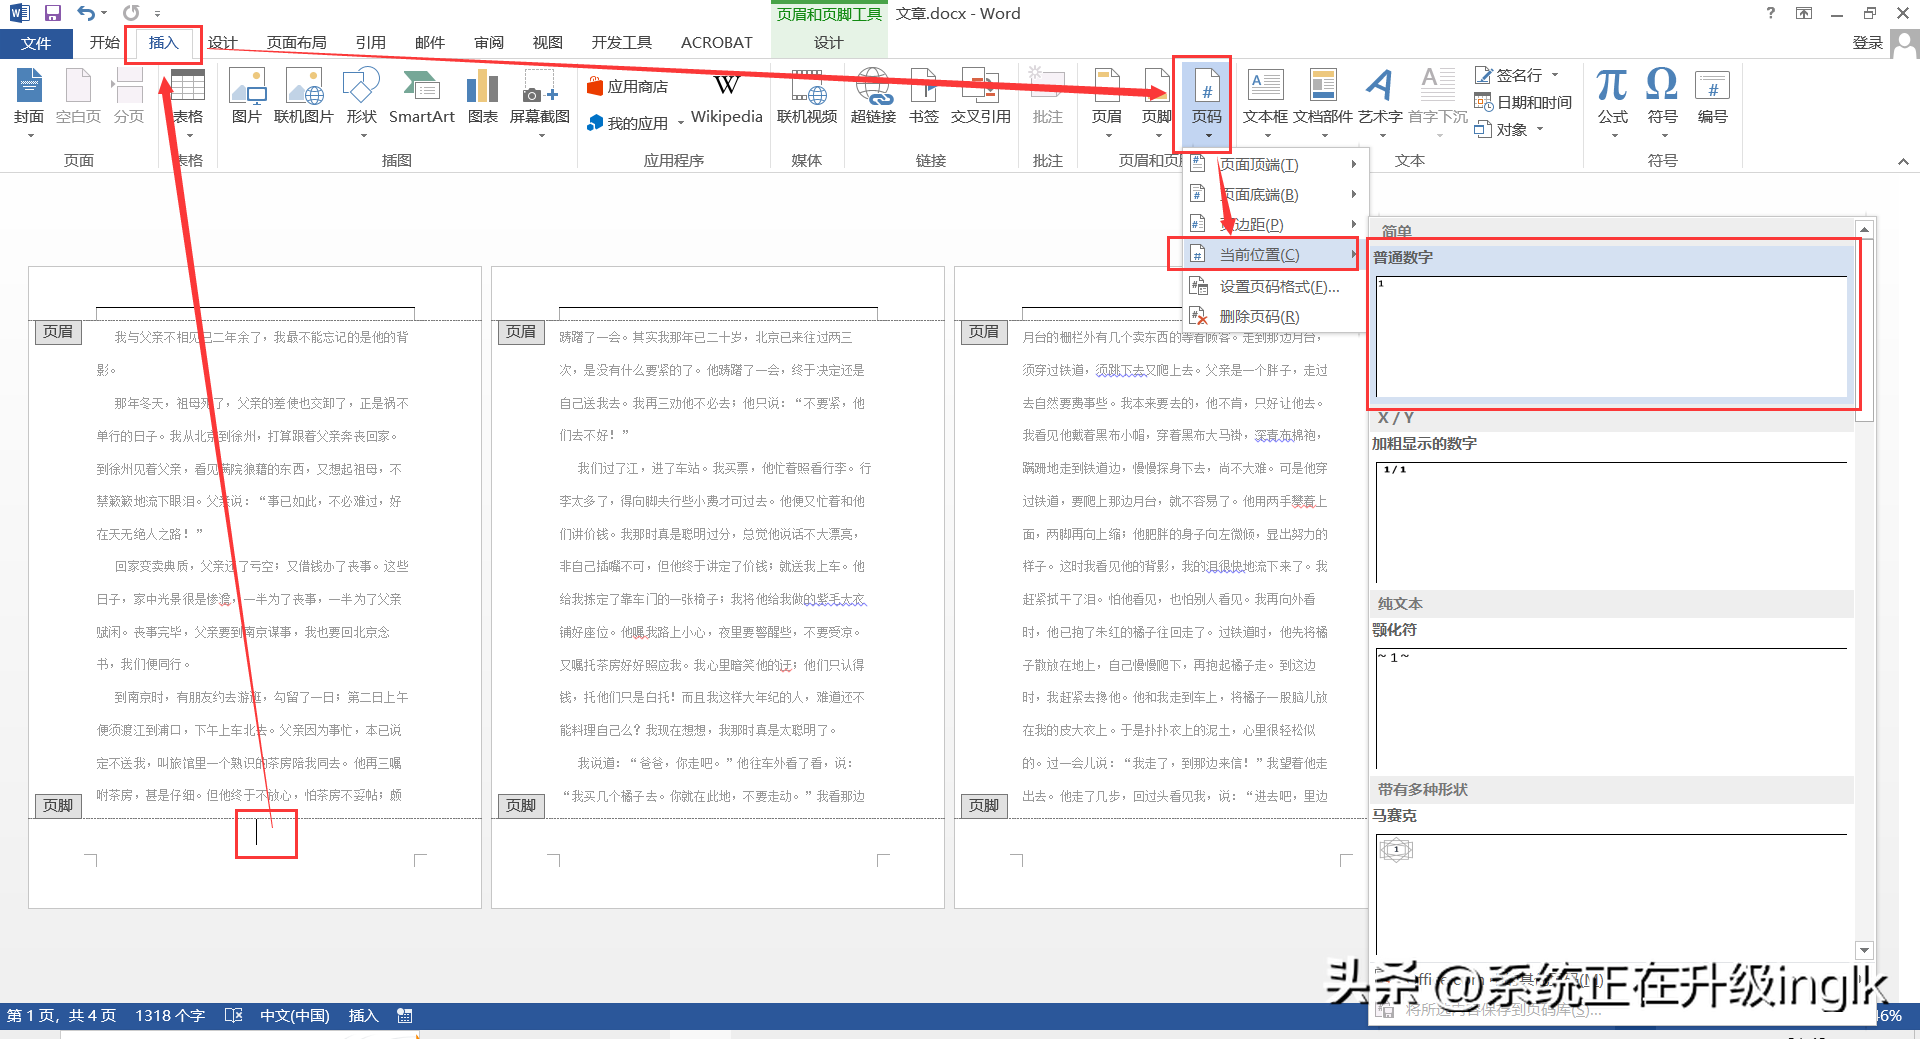Insert a blank page (空白页)
Screen dimensions: 1920x1039
pyautogui.click(x=78, y=98)
